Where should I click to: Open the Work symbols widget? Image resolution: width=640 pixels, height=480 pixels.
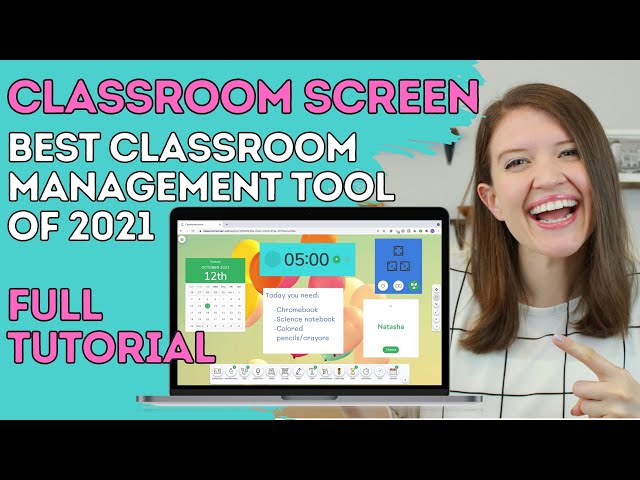tap(325, 371)
